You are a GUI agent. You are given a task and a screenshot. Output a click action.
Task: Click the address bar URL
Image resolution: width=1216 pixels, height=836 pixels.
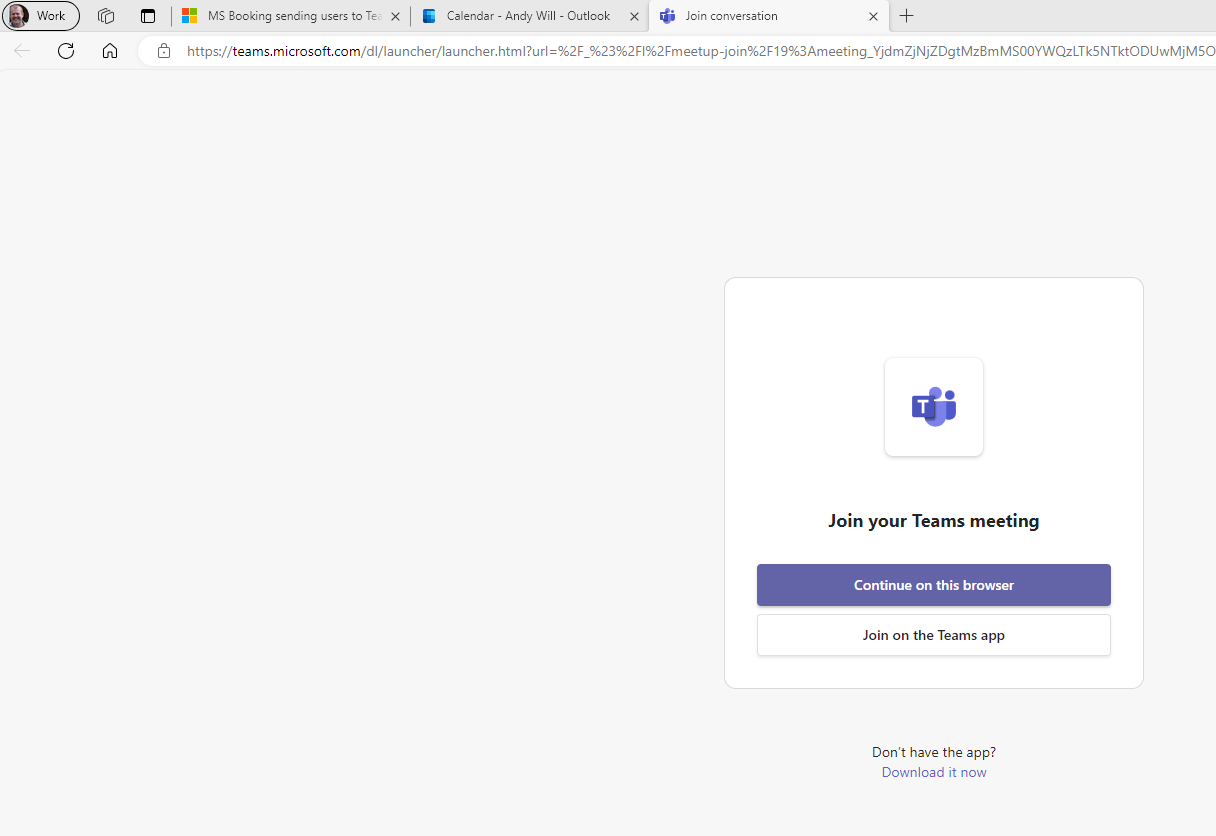699,51
